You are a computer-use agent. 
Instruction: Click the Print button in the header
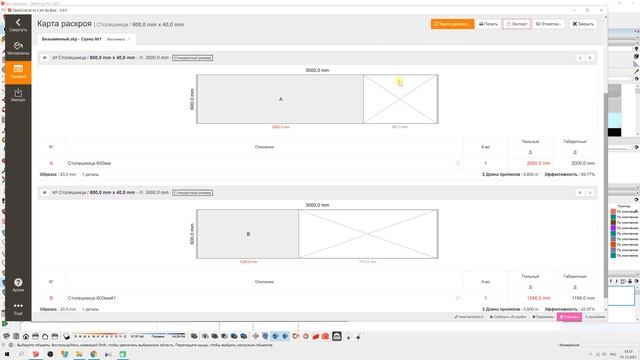[x=488, y=24]
